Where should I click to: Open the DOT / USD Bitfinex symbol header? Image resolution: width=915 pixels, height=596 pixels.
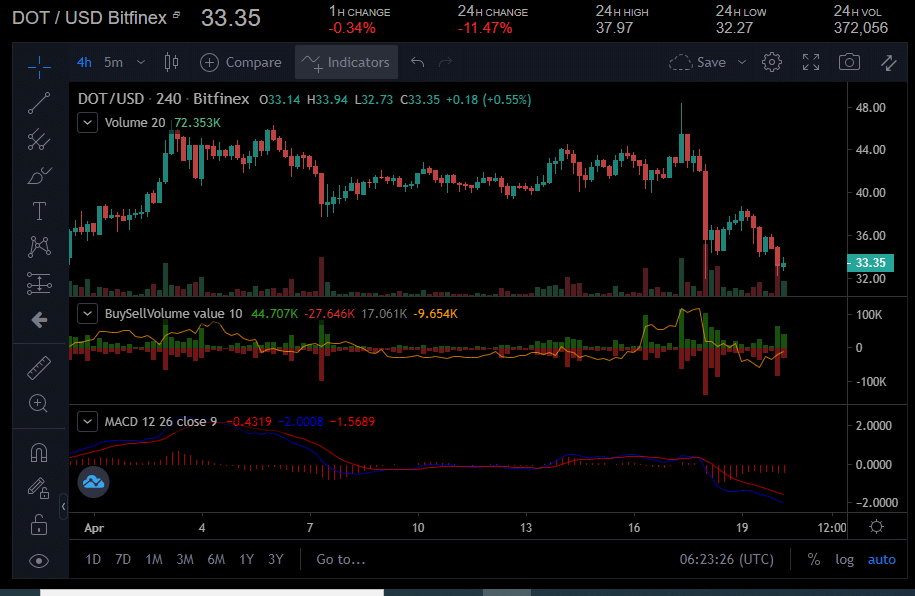pos(90,18)
